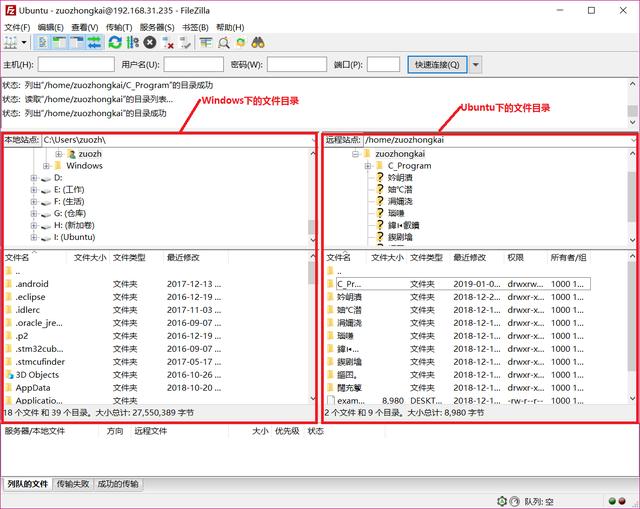Expand the D: drive node
The width and height of the screenshot is (640, 509).
[x=34, y=178]
